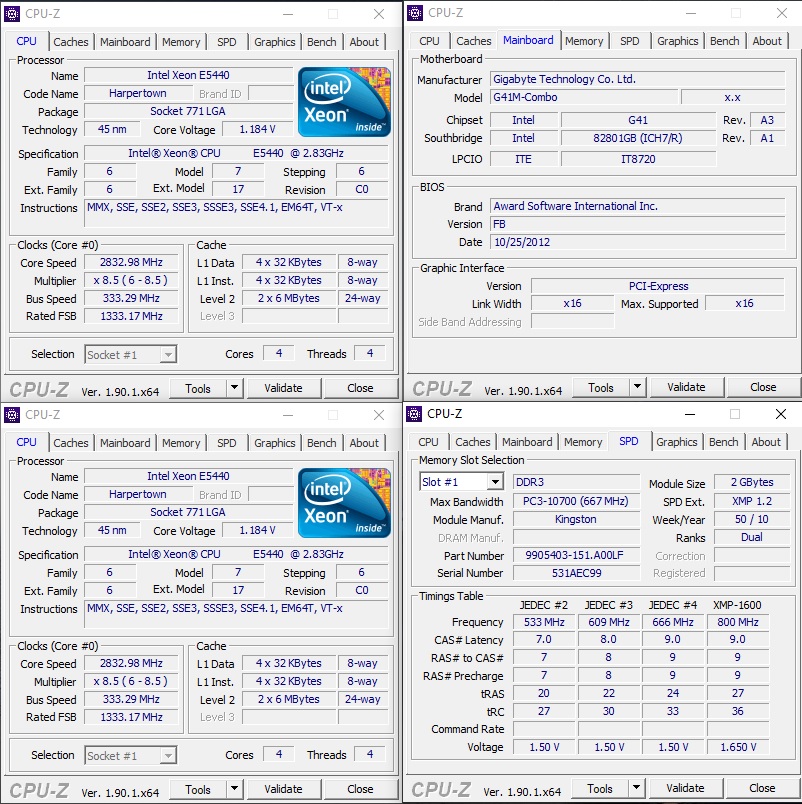
Task: Click the Tools button in the lower-left CPU window
Action: click(x=198, y=789)
